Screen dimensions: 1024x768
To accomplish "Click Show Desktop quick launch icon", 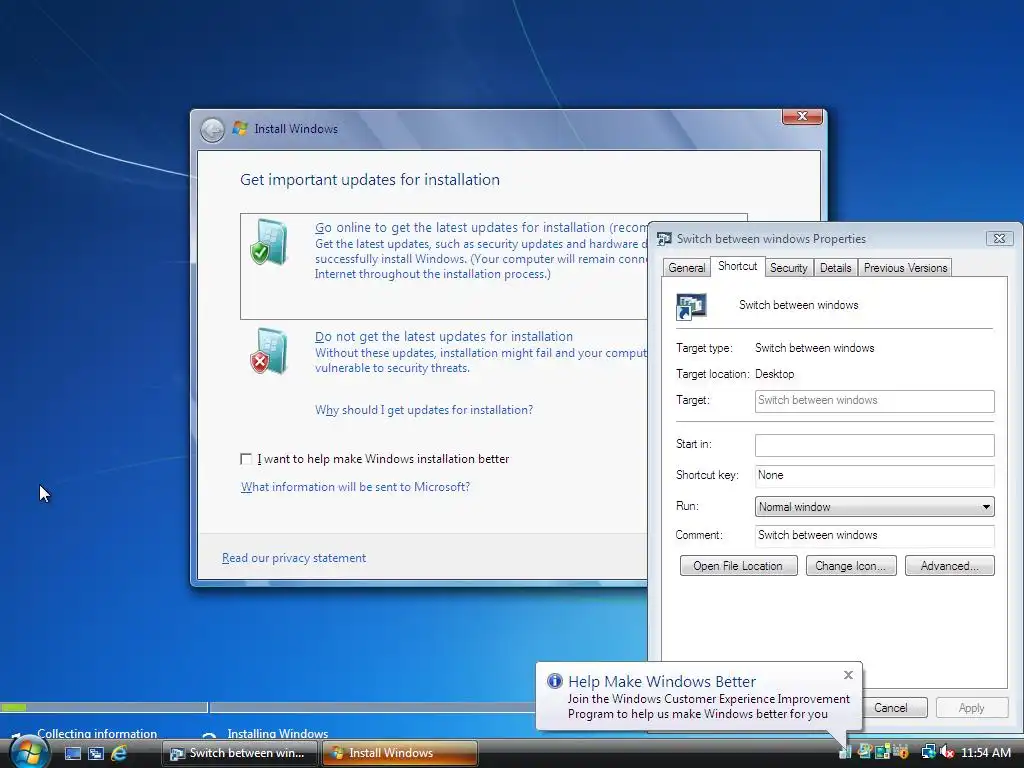I will point(72,753).
